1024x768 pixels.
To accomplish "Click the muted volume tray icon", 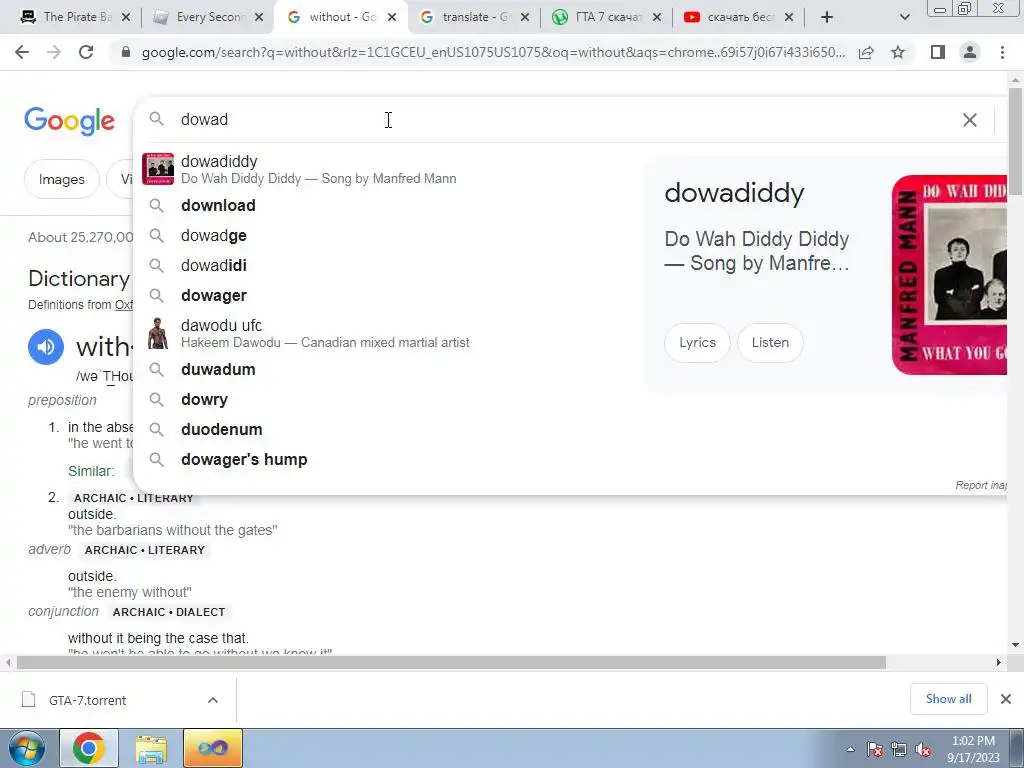I will pos(923,750).
